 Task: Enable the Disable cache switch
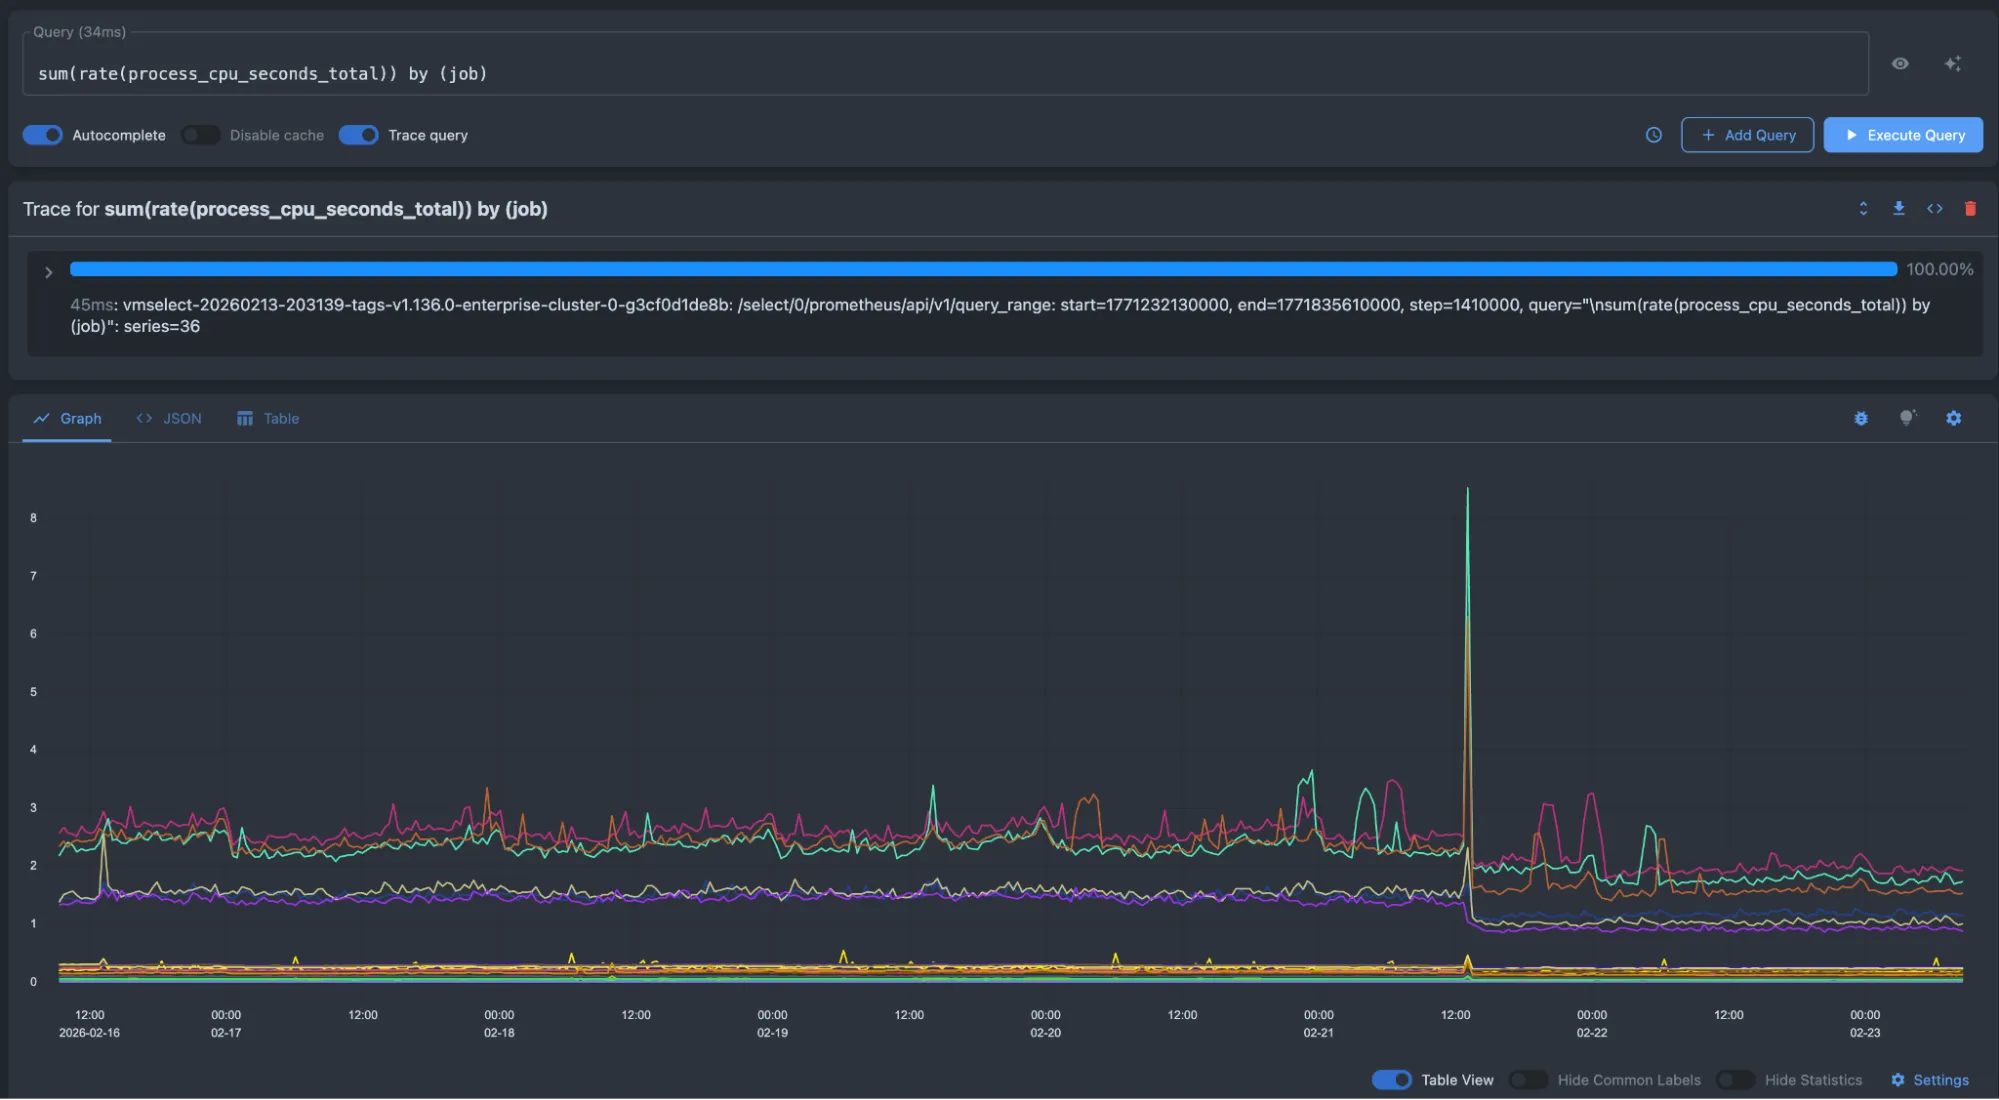click(201, 135)
